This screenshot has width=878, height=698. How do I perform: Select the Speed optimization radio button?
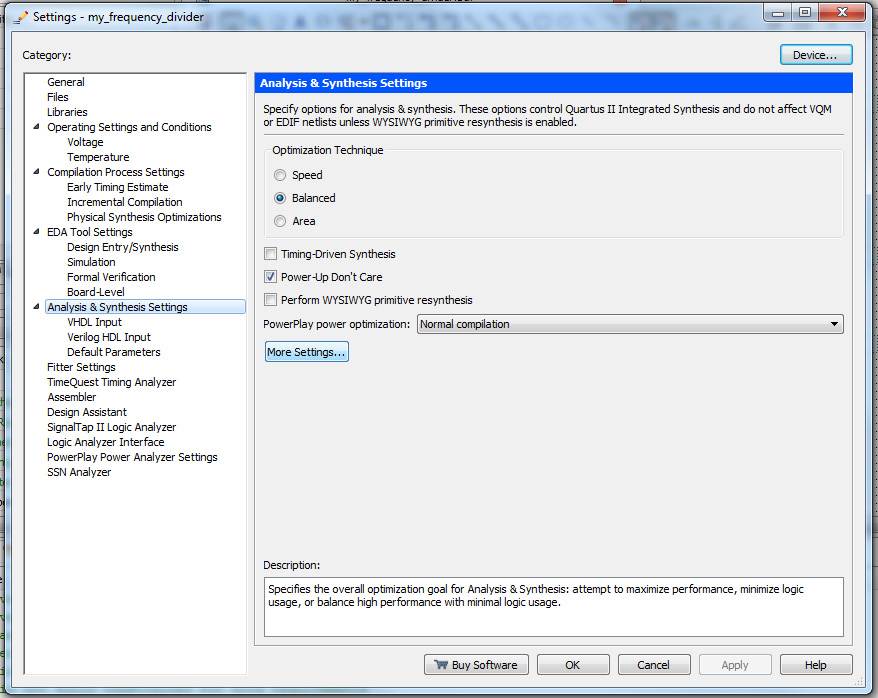tap(280, 175)
